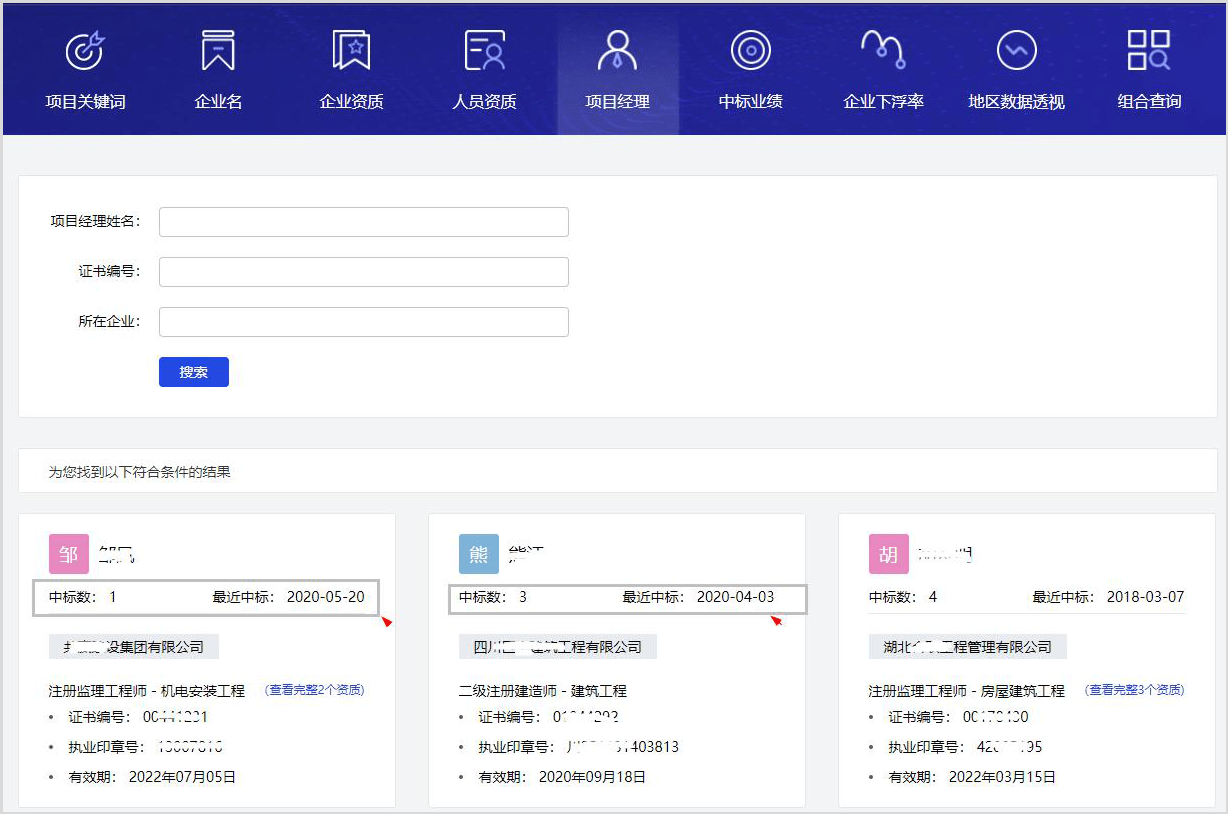Click the 组合查询 grid search icon

pyautogui.click(x=1149, y=50)
